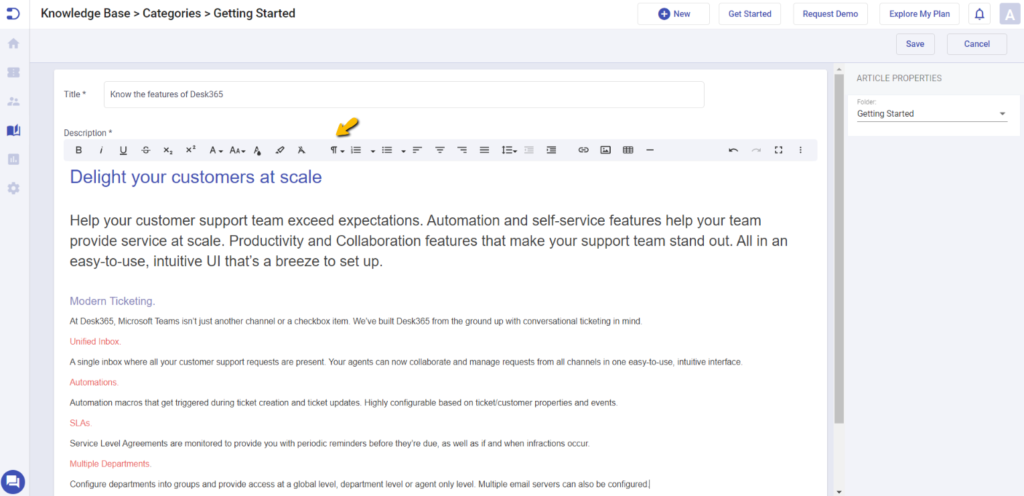Toggle fullscreen editor mode
Viewport: 1024px width, 496px height.
[x=778, y=150]
